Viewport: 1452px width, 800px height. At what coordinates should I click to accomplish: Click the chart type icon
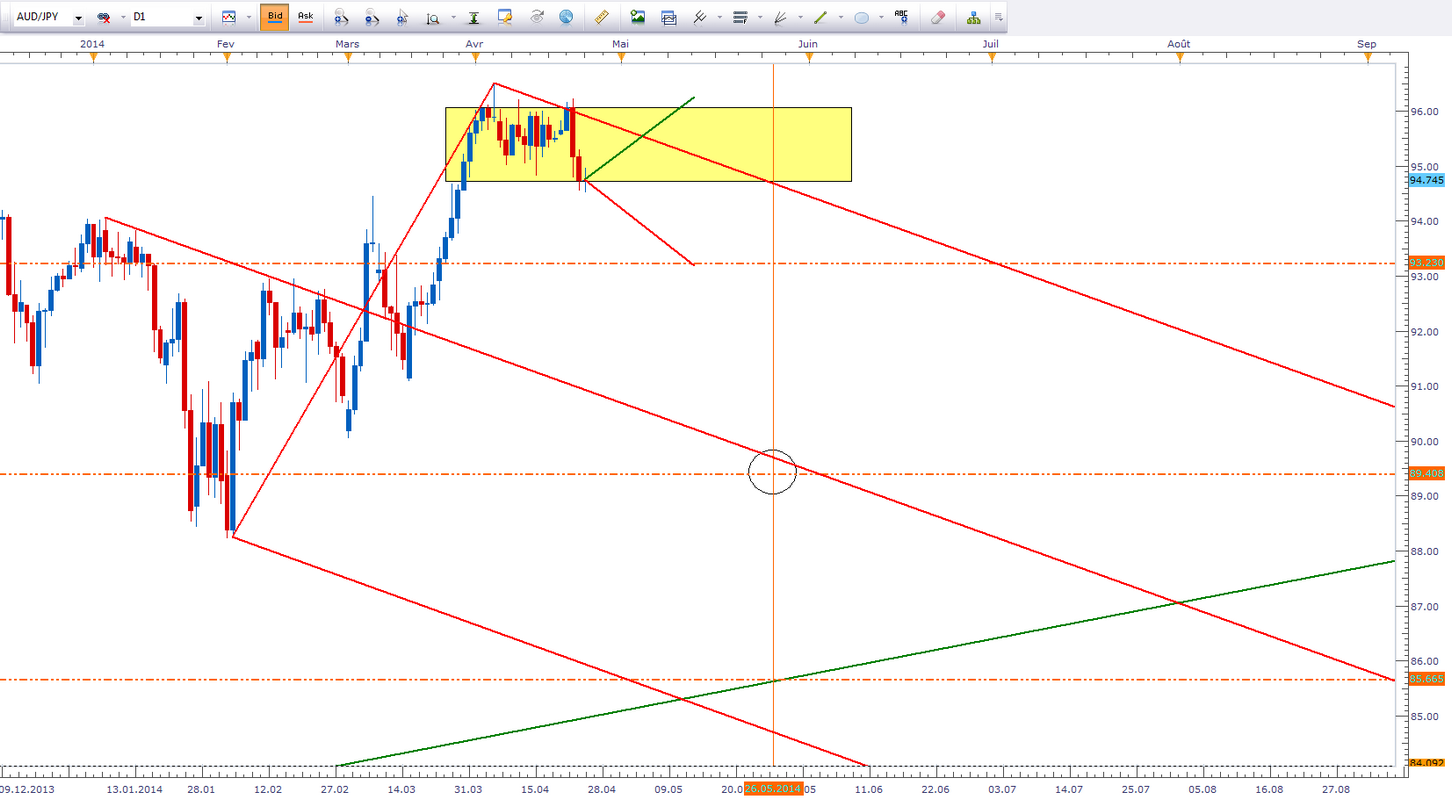click(x=229, y=17)
